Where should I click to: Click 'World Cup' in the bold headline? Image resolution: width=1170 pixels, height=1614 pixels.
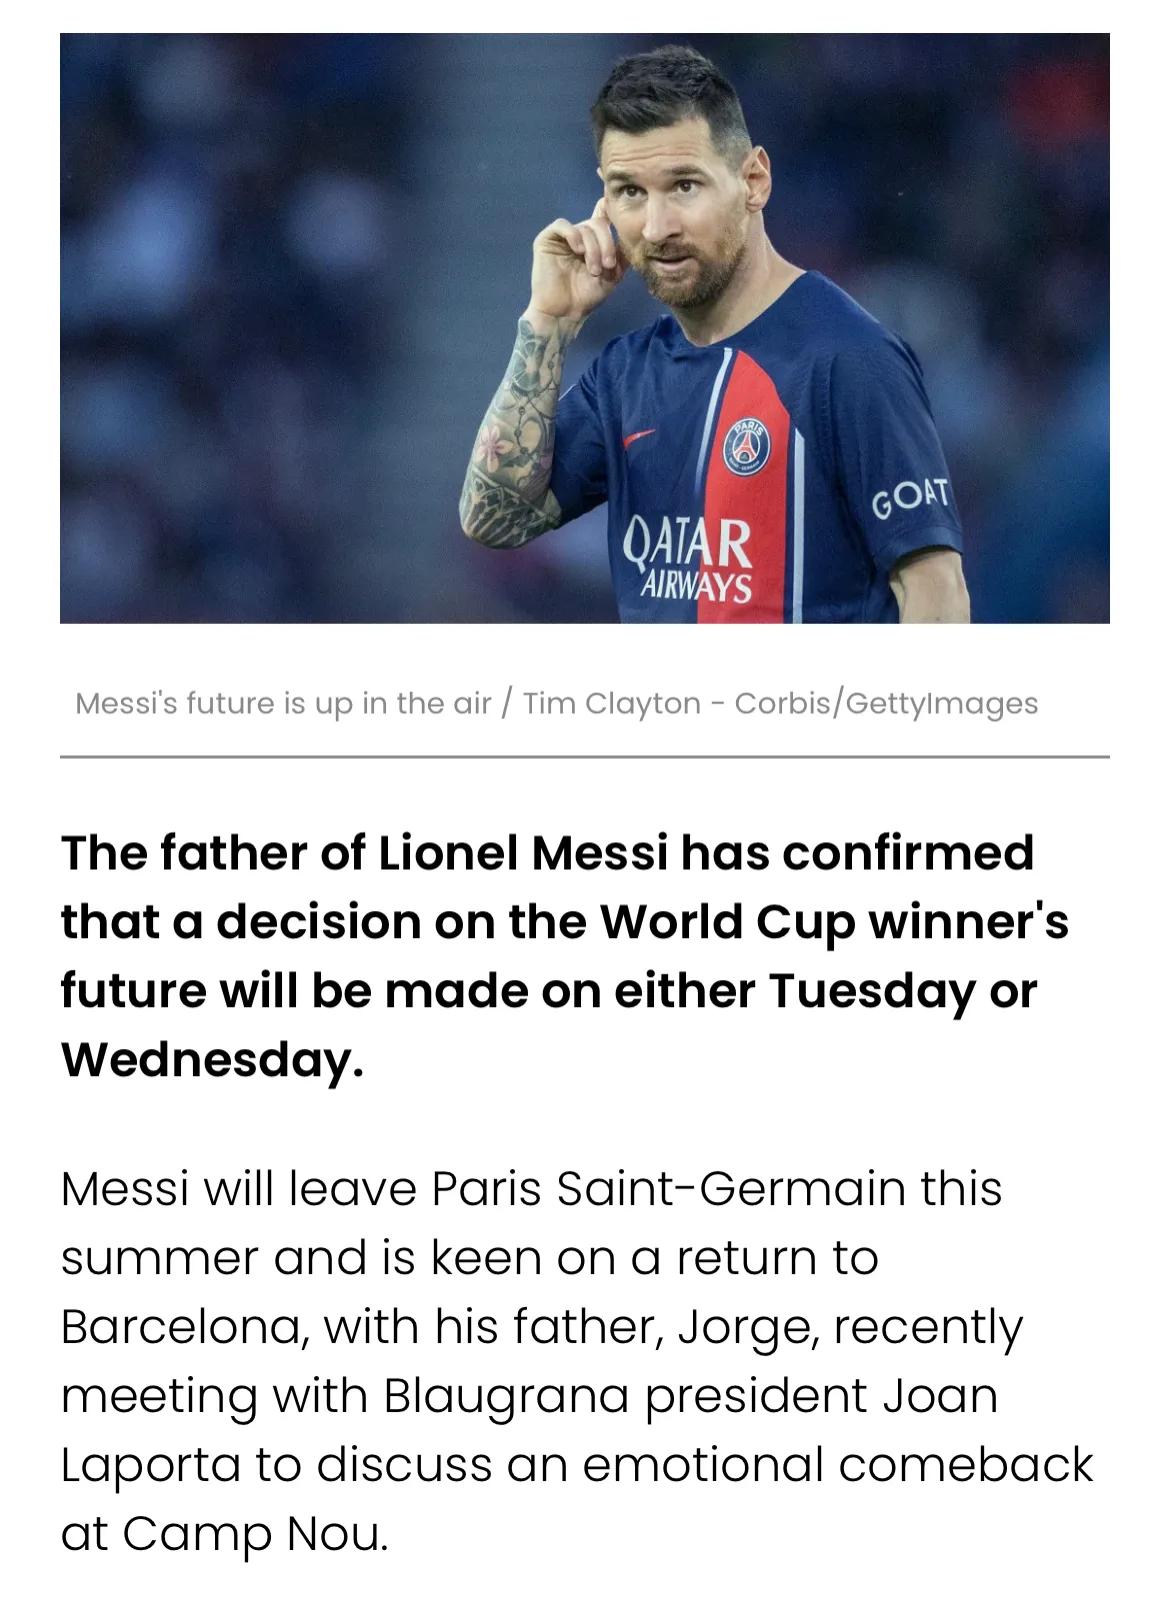(x=727, y=921)
